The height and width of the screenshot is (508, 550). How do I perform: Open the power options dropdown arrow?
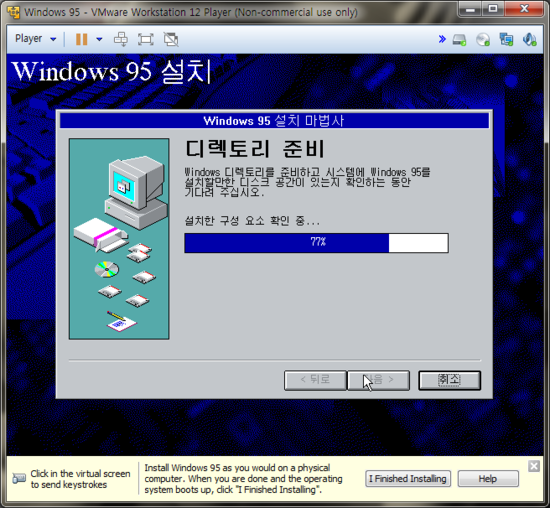coord(100,39)
